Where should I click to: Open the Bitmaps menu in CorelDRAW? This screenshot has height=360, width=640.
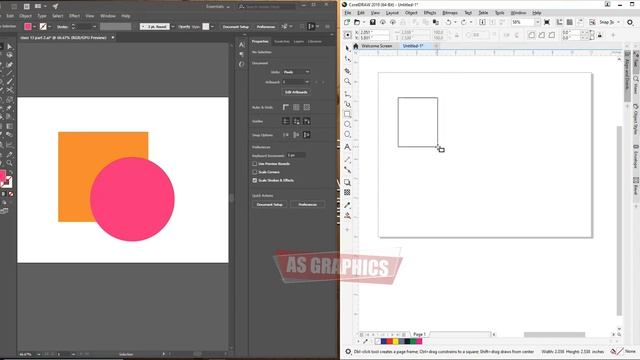450,13
